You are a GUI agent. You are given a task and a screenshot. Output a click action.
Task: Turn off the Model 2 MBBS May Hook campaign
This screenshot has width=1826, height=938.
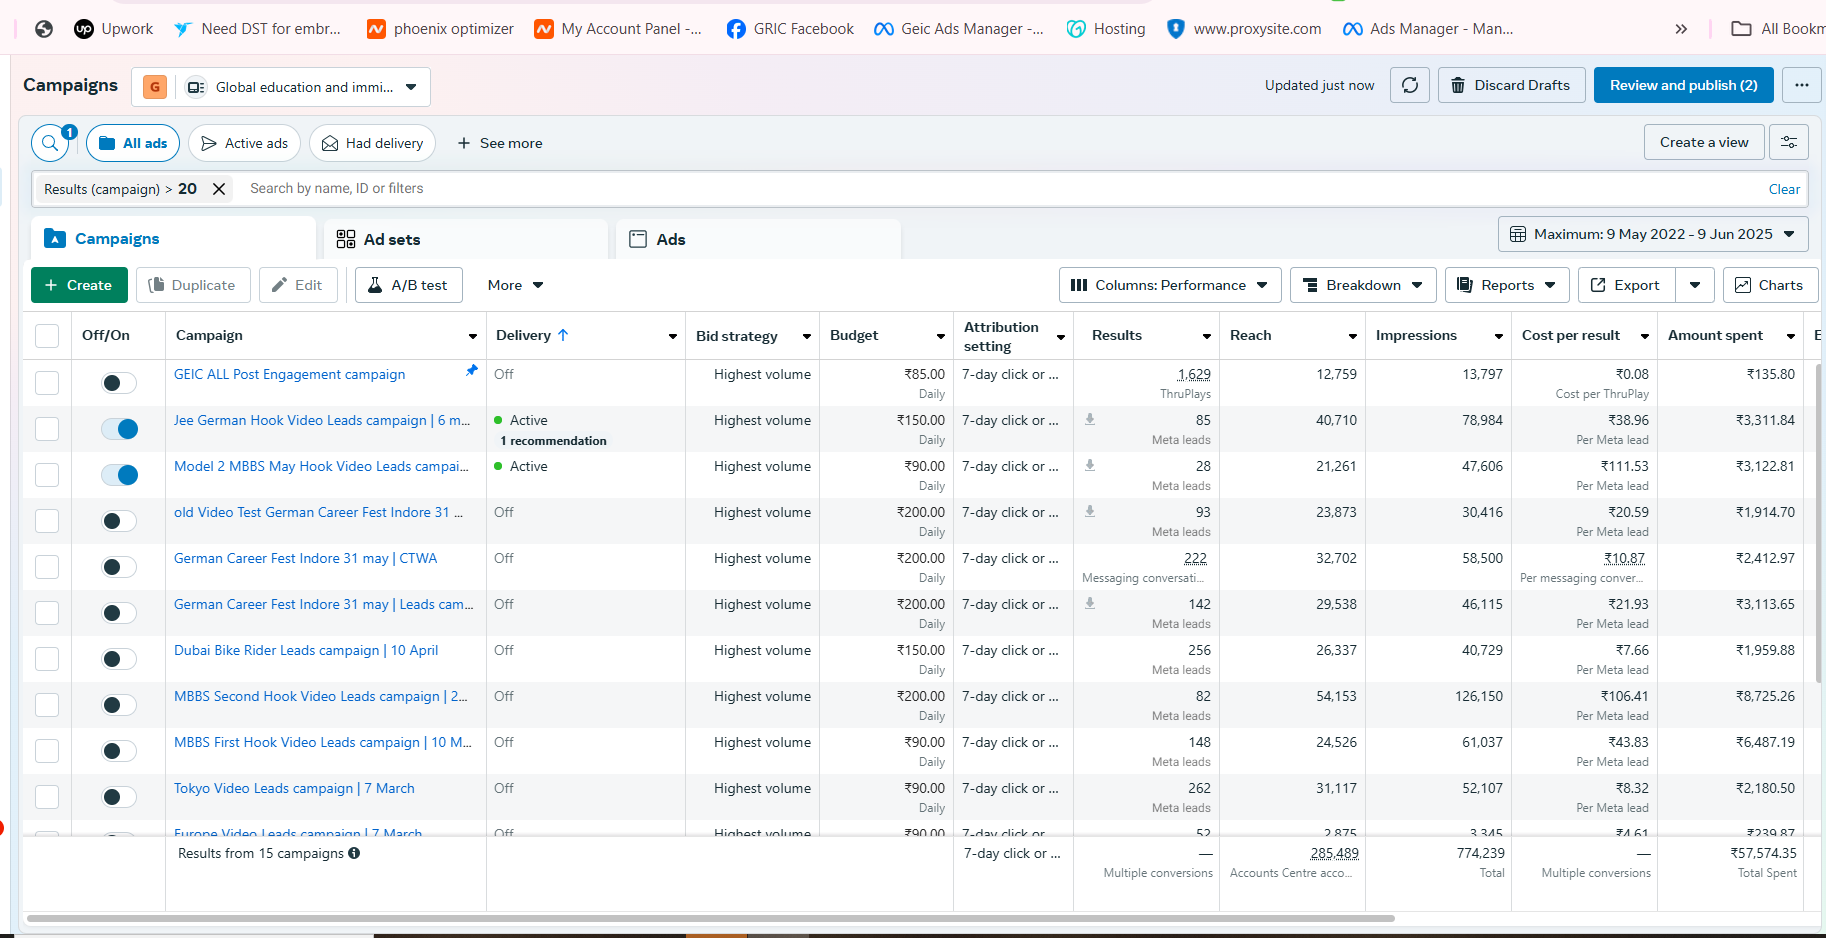click(x=119, y=475)
